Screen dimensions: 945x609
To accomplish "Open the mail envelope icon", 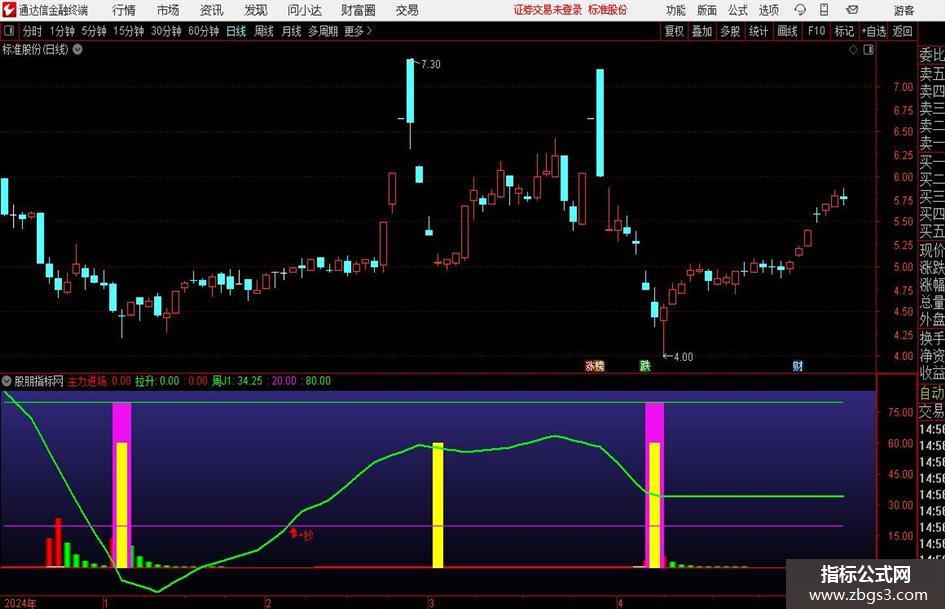I will pos(852,10).
